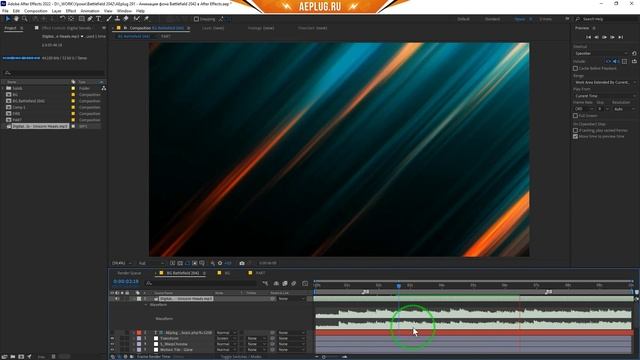
Task: Toggle Include audio speaker icon in Preview
Action: [616, 61]
